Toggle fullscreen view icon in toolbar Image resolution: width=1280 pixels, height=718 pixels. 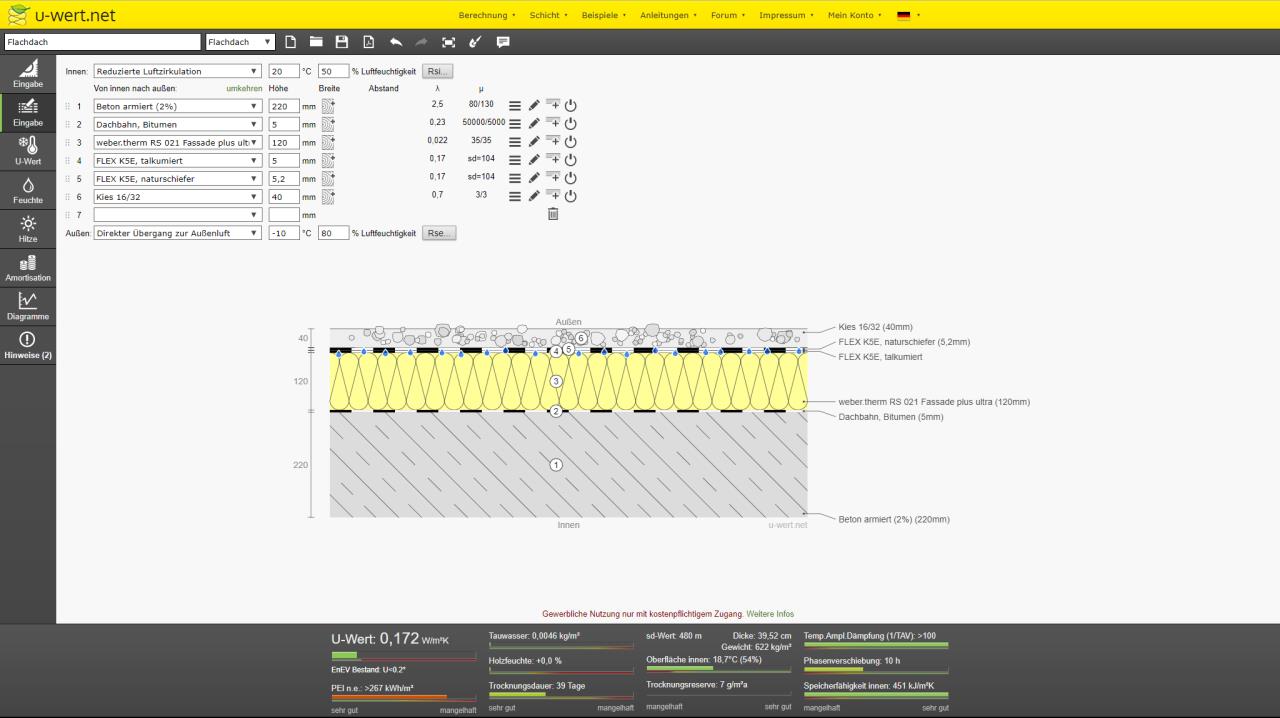coord(448,42)
